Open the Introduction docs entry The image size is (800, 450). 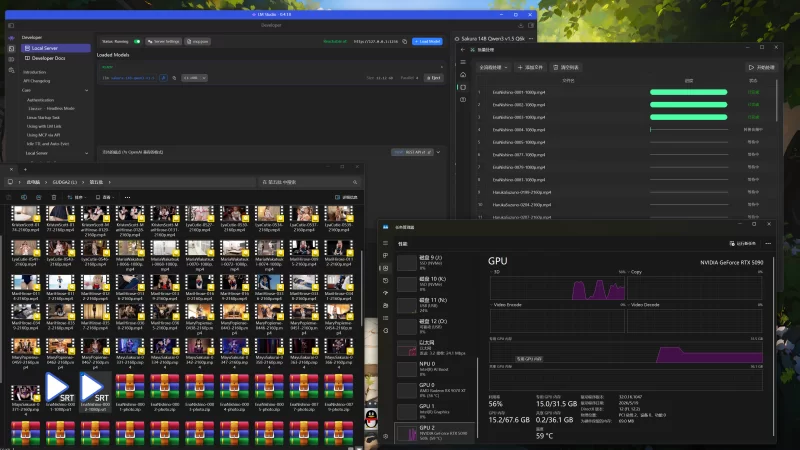35,72
